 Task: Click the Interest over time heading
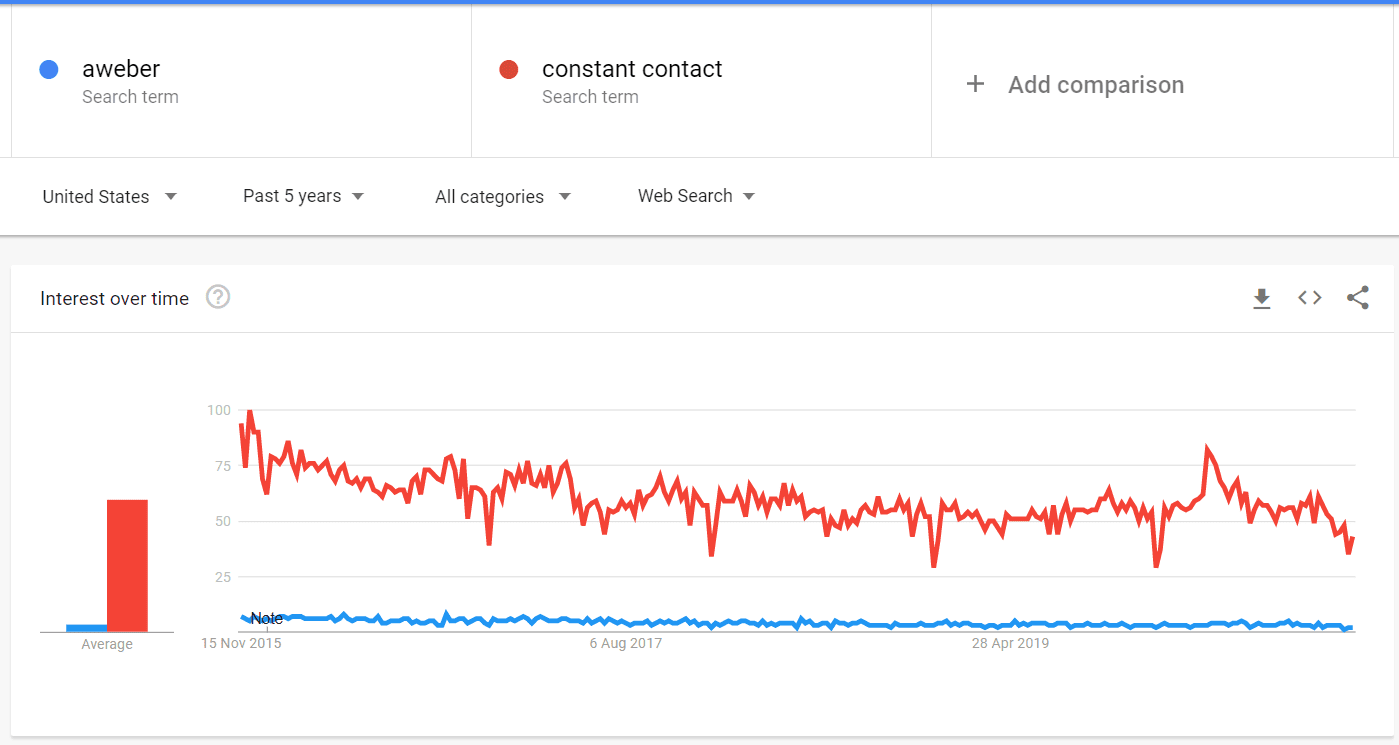114,298
